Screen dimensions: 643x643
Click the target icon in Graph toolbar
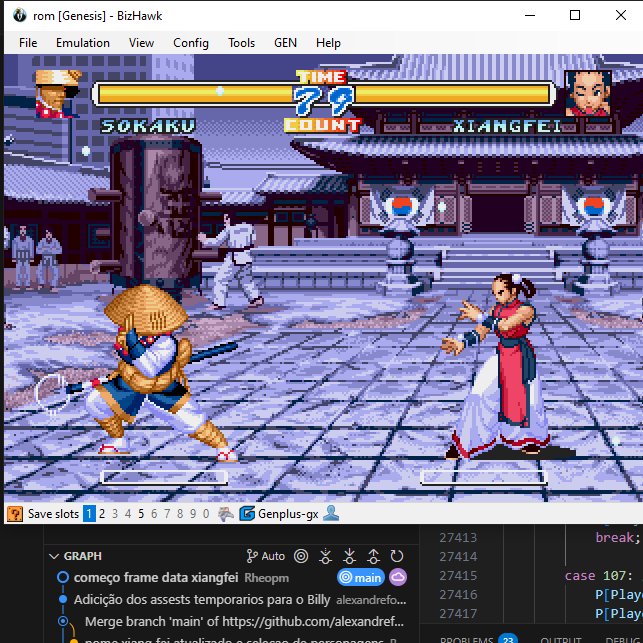[301, 556]
